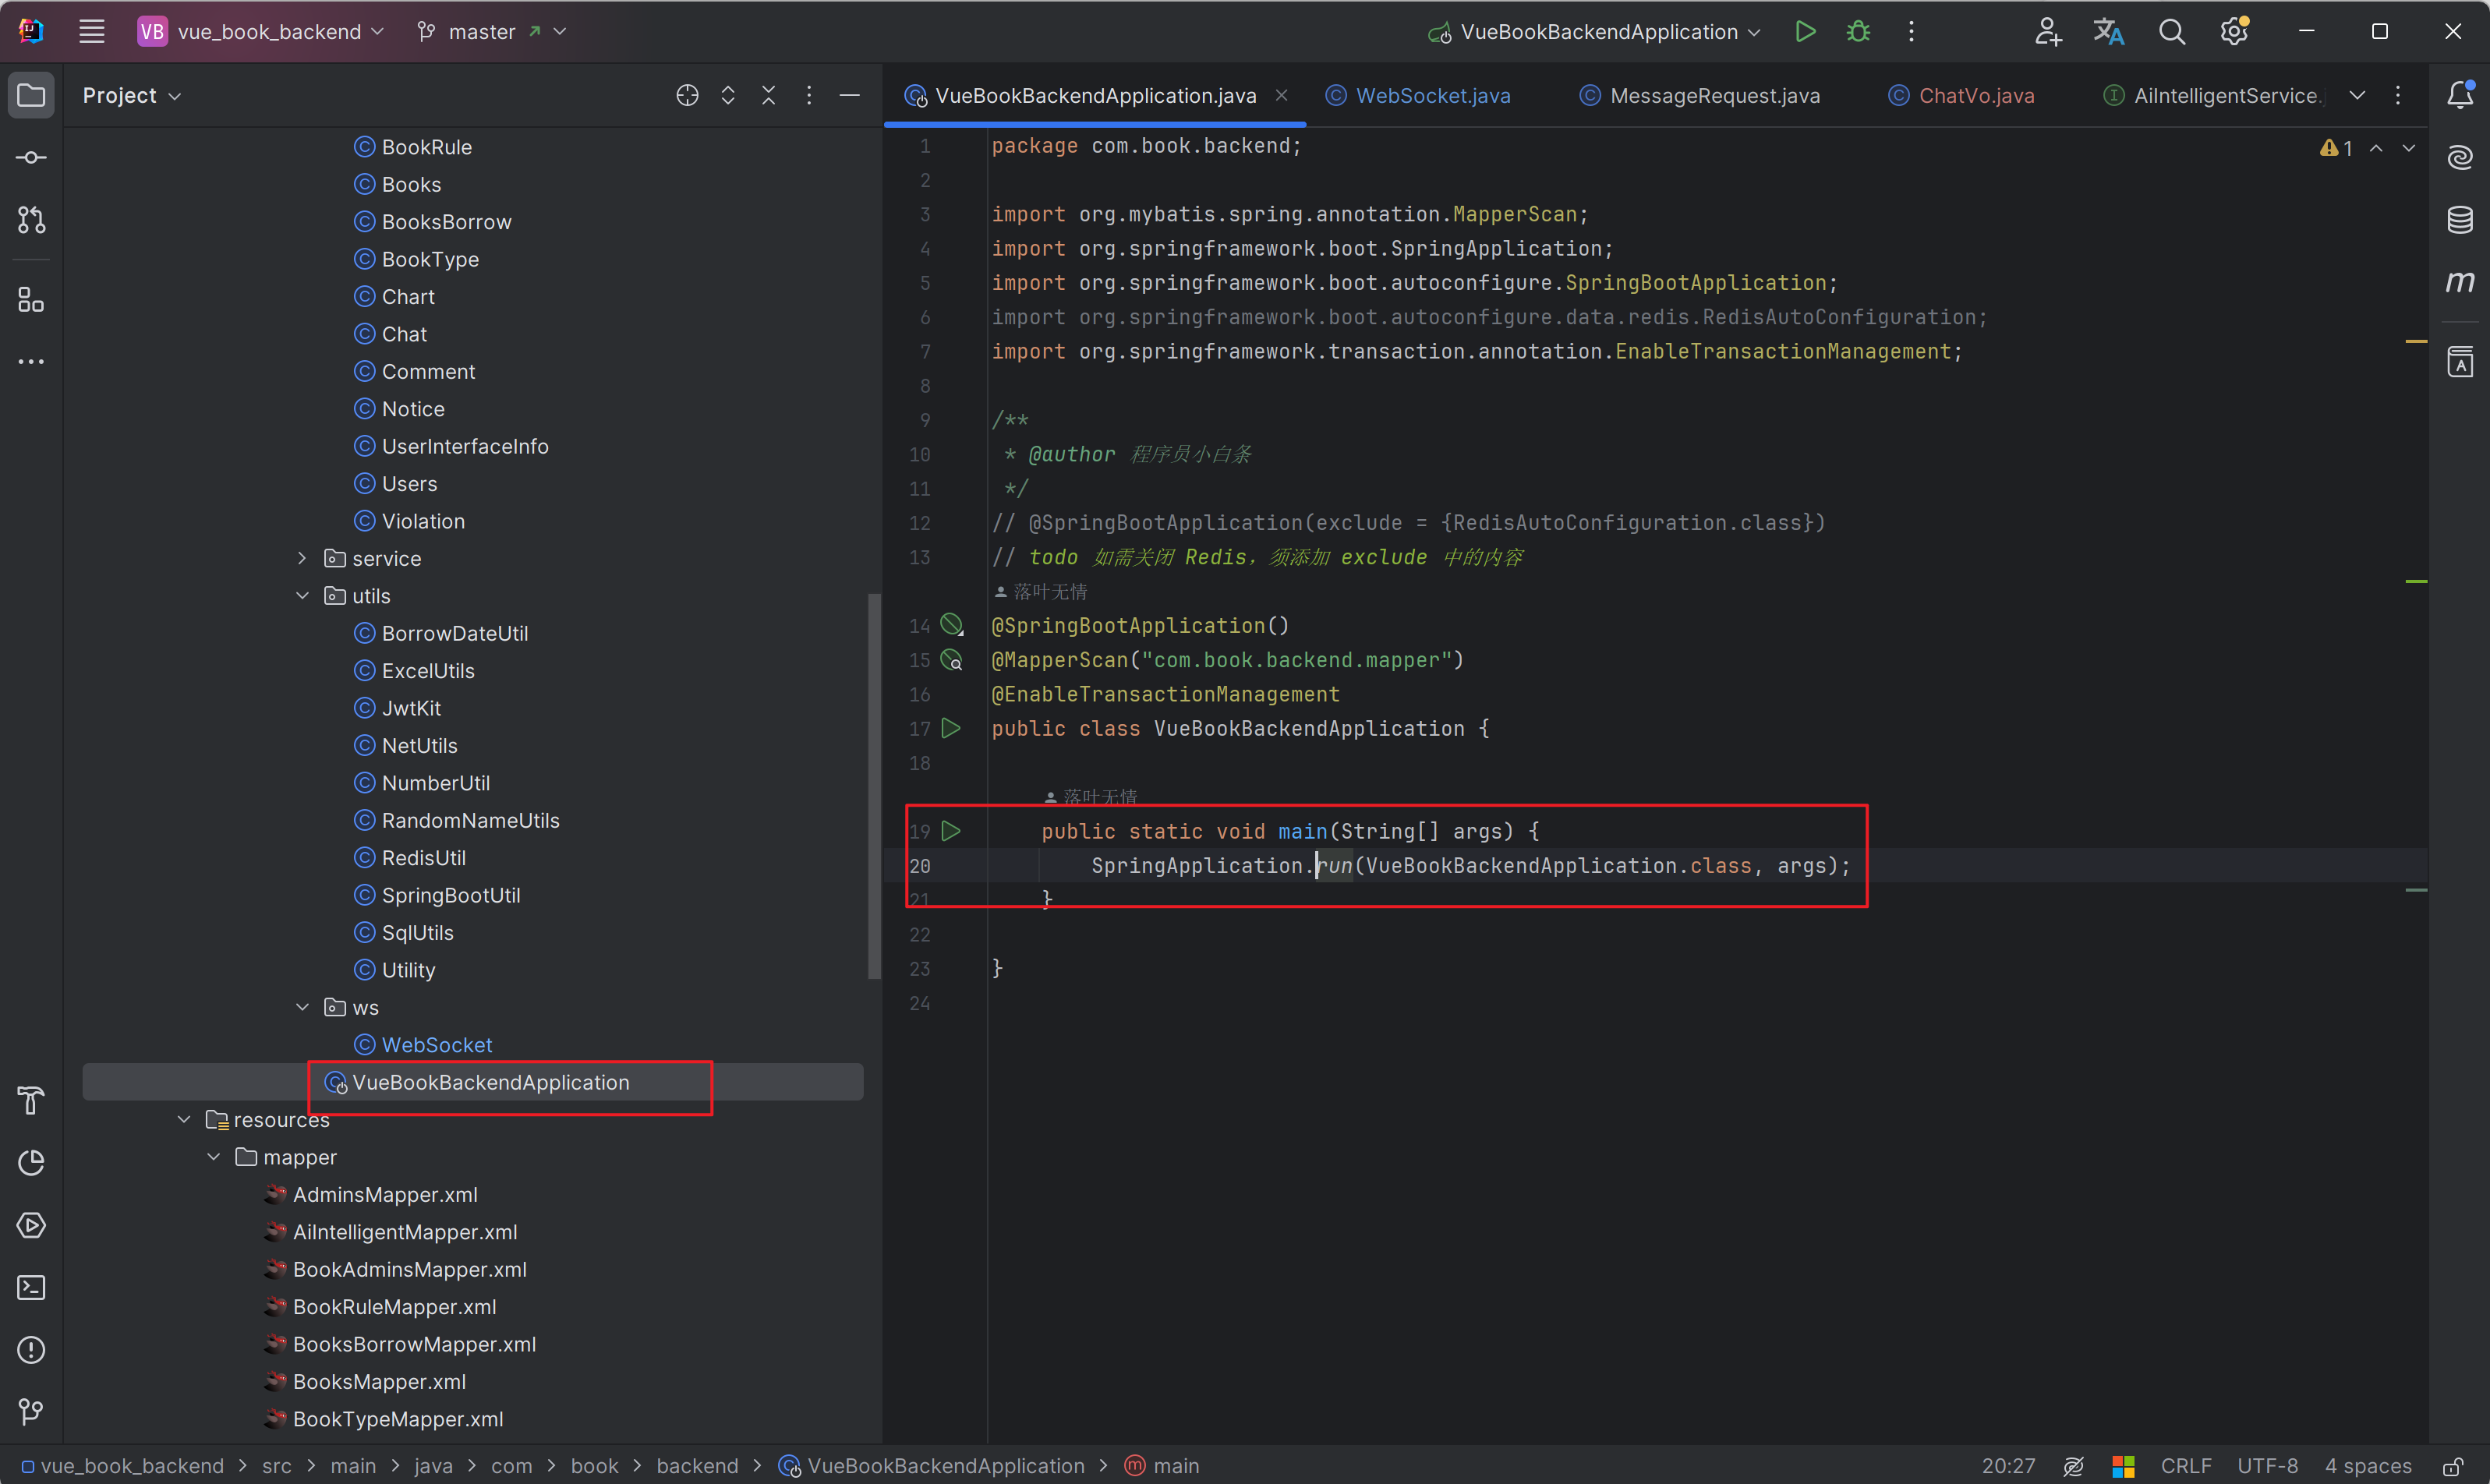Open the Terminal tool window
This screenshot has height=1484, width=2490.
pyautogui.click(x=31, y=1288)
